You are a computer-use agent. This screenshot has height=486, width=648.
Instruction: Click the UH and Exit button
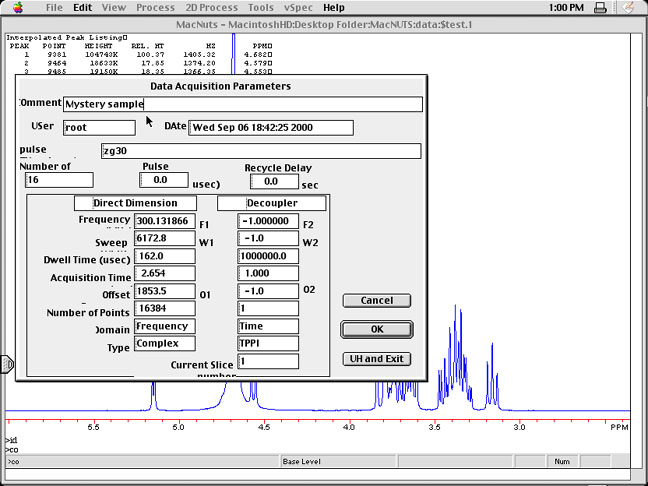point(376,359)
